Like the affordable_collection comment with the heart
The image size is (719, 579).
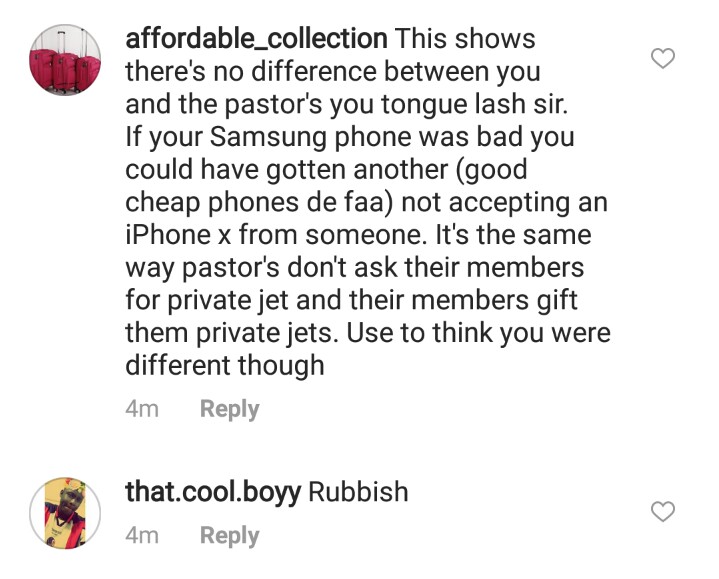tap(663, 58)
